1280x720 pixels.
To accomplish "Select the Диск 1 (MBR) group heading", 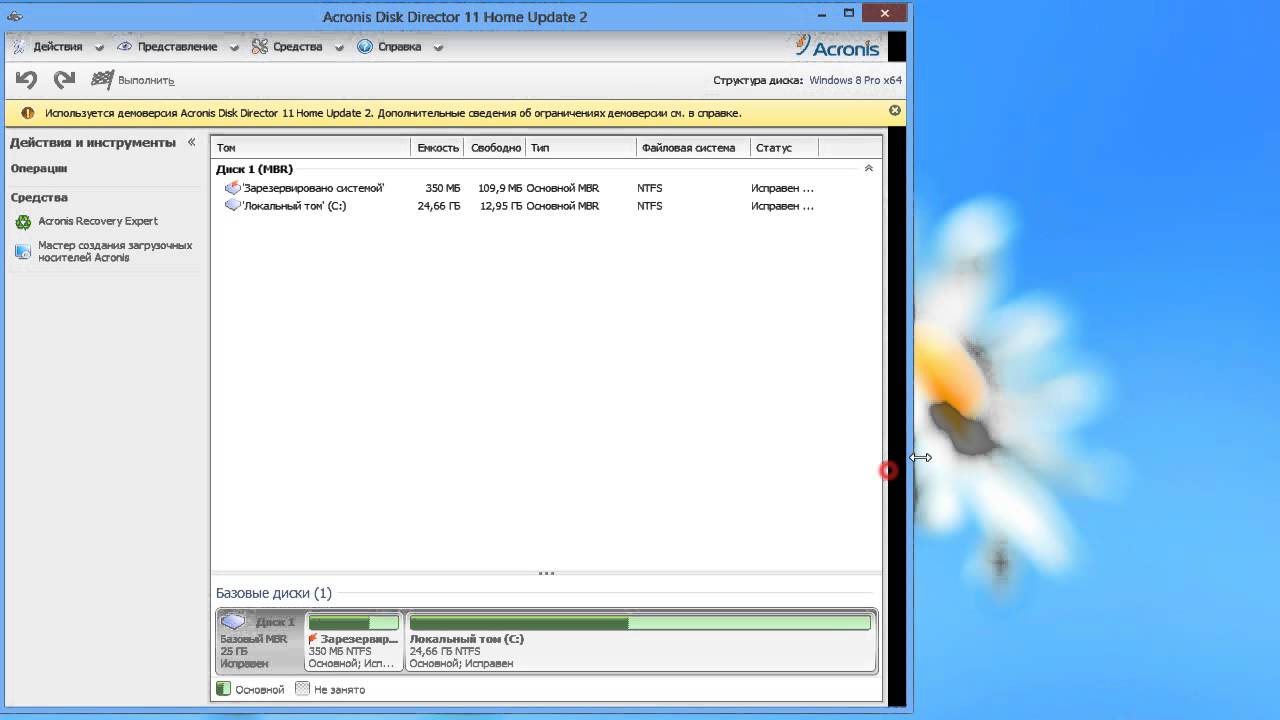I will 254,169.
